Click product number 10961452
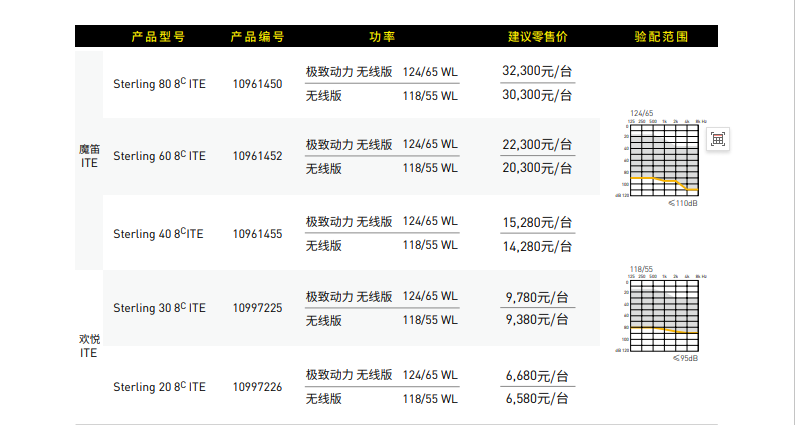This screenshot has width=795, height=425. [x=258, y=156]
